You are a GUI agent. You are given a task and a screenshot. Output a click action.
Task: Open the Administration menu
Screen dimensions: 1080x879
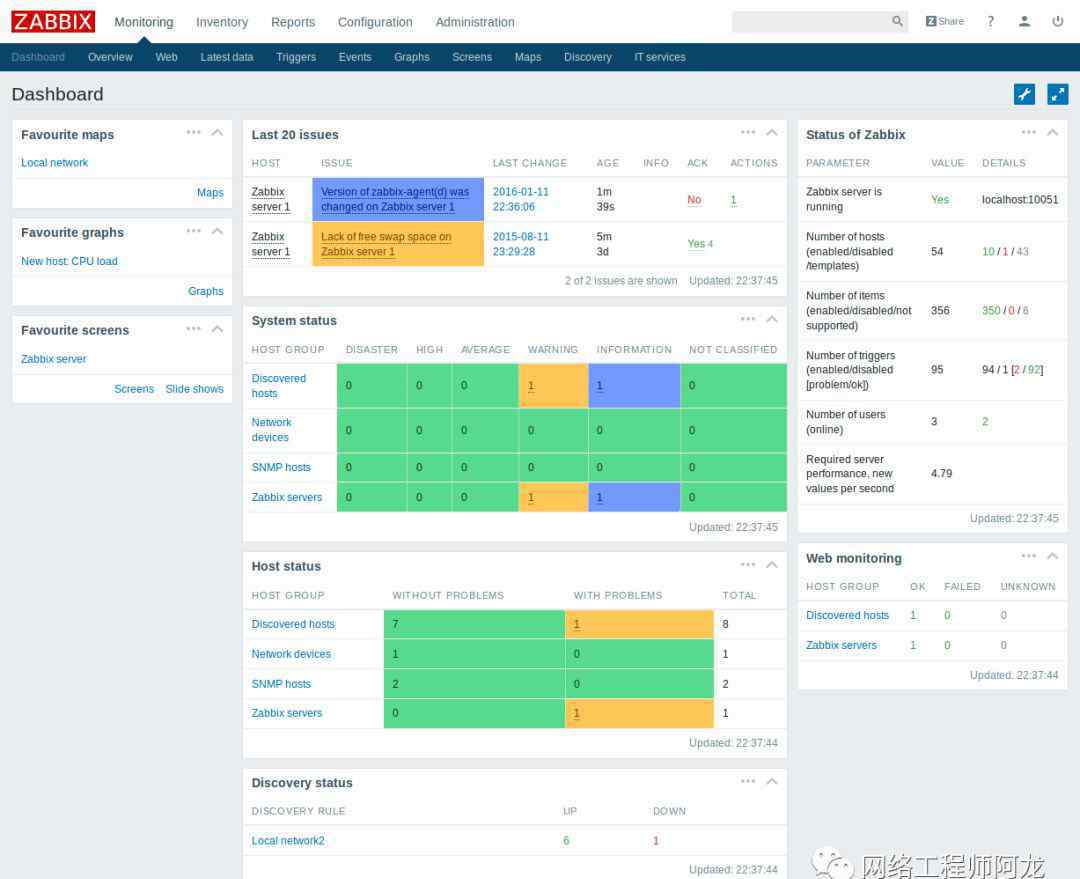point(475,22)
